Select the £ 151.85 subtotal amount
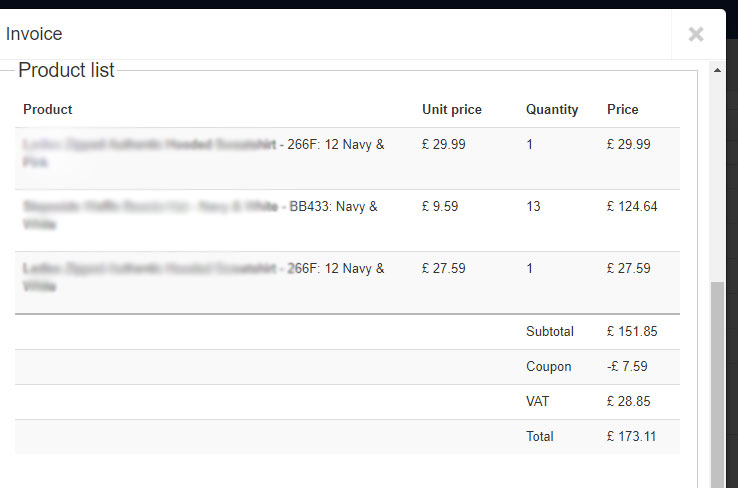Viewport: 738px width, 488px height. (x=632, y=332)
